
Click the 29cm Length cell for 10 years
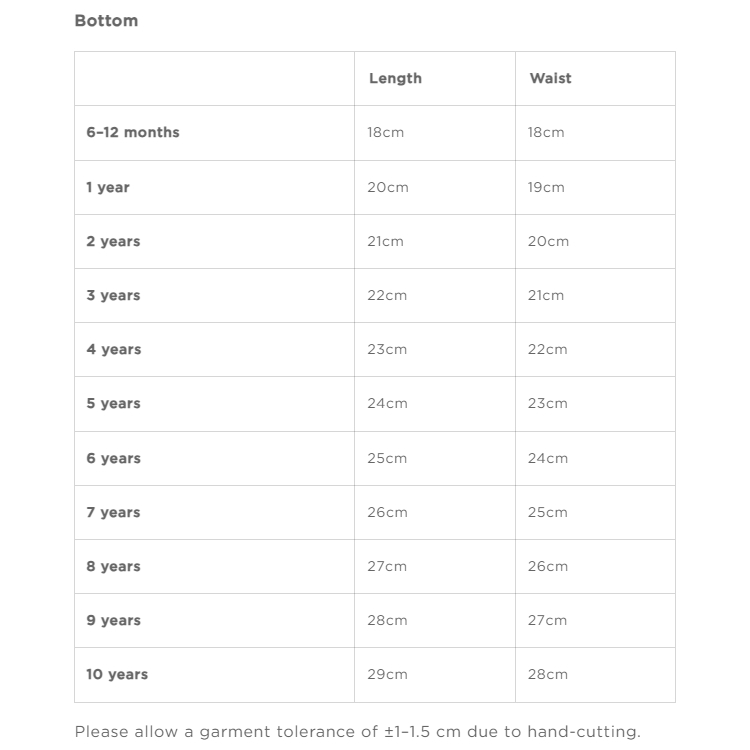point(387,674)
